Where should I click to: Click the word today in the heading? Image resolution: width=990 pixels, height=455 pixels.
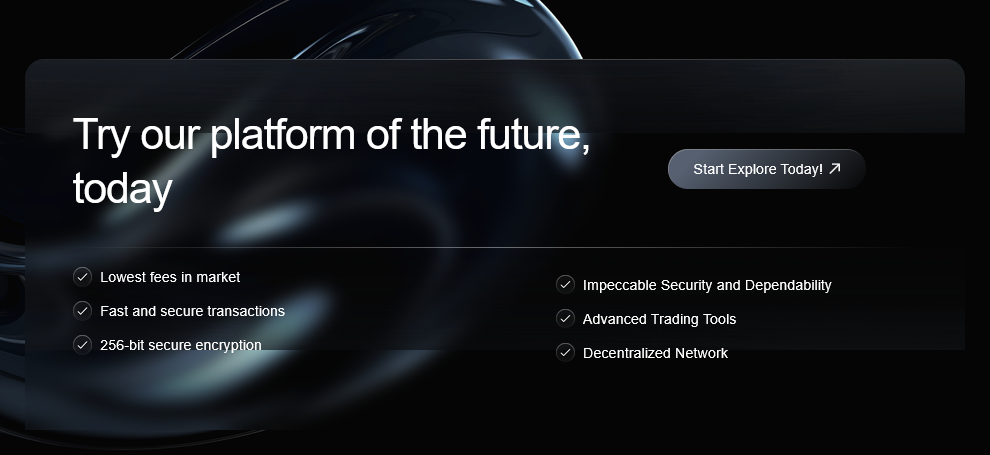[x=122, y=188]
